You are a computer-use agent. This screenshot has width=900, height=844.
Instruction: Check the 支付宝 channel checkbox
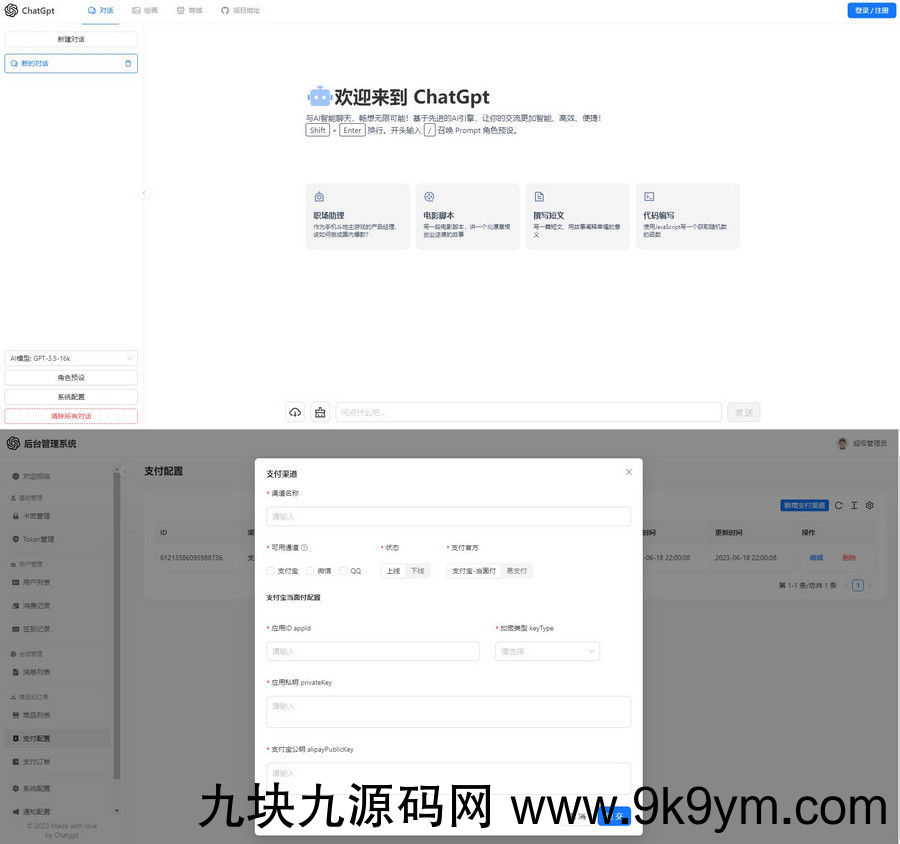[271, 571]
